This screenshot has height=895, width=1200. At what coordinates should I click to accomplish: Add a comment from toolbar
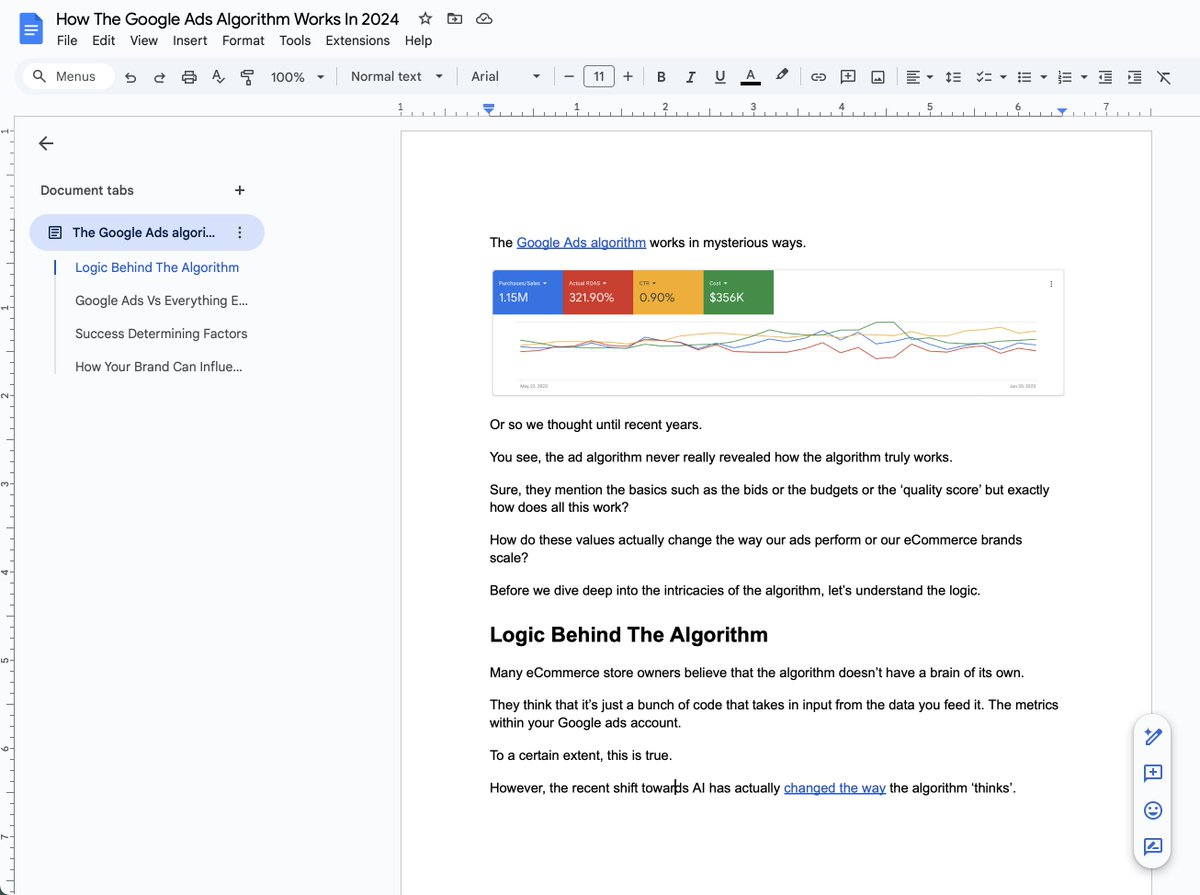click(x=848, y=77)
